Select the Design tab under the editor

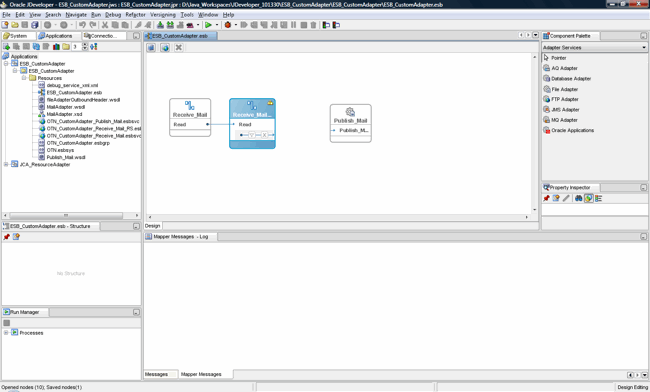coord(153,226)
